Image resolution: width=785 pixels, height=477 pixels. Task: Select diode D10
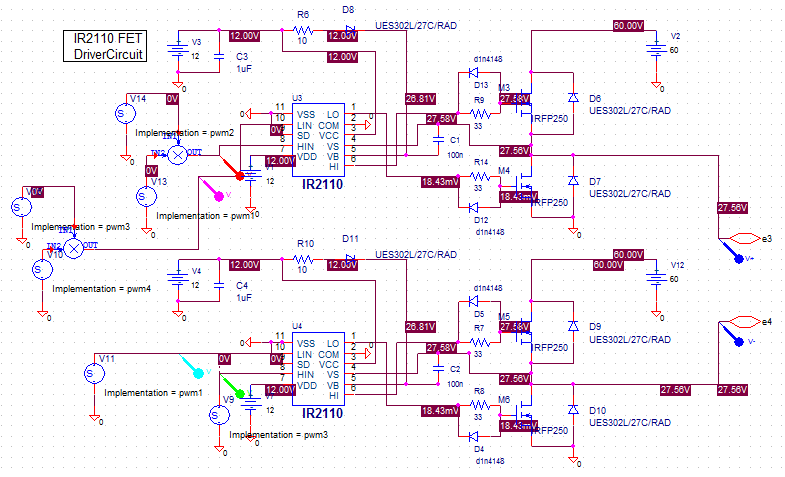click(x=573, y=409)
